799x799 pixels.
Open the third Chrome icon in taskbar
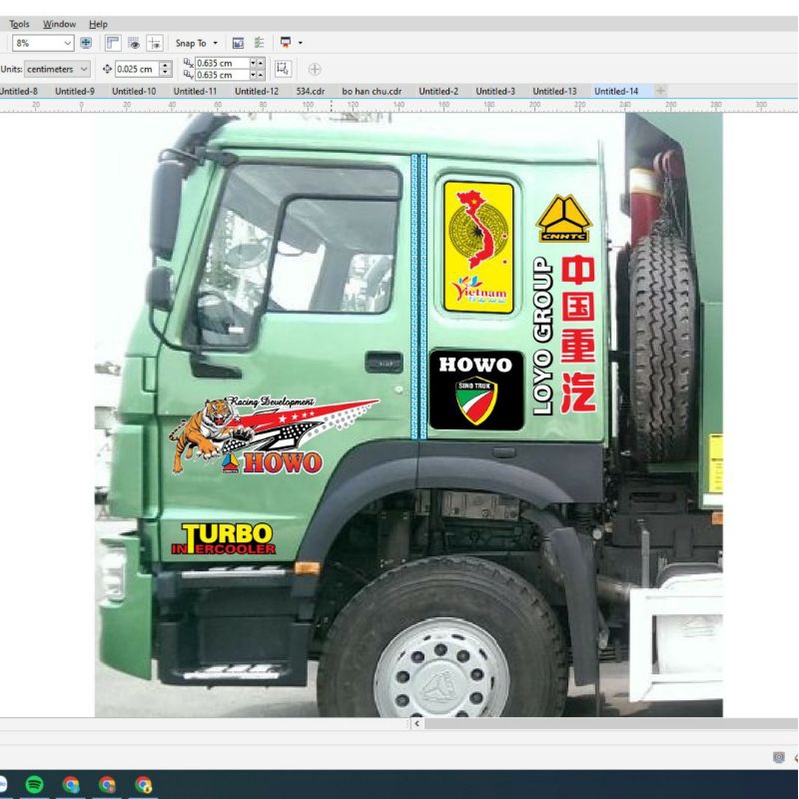click(143, 785)
